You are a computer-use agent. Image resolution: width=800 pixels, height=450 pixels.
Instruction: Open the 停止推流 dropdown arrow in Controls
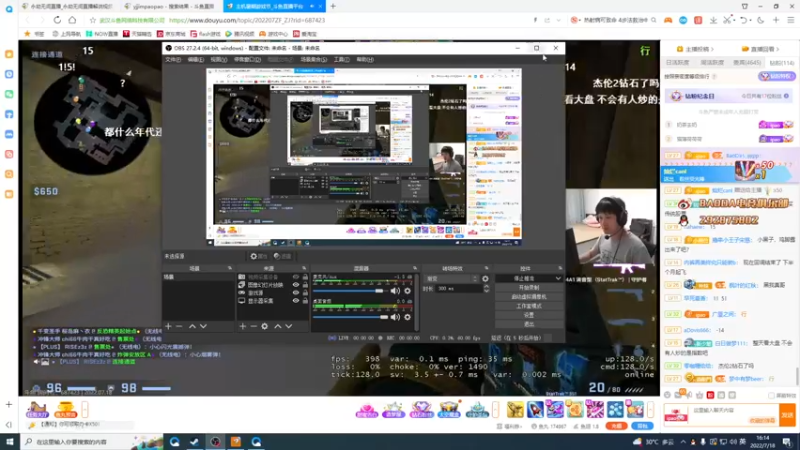tap(558, 279)
